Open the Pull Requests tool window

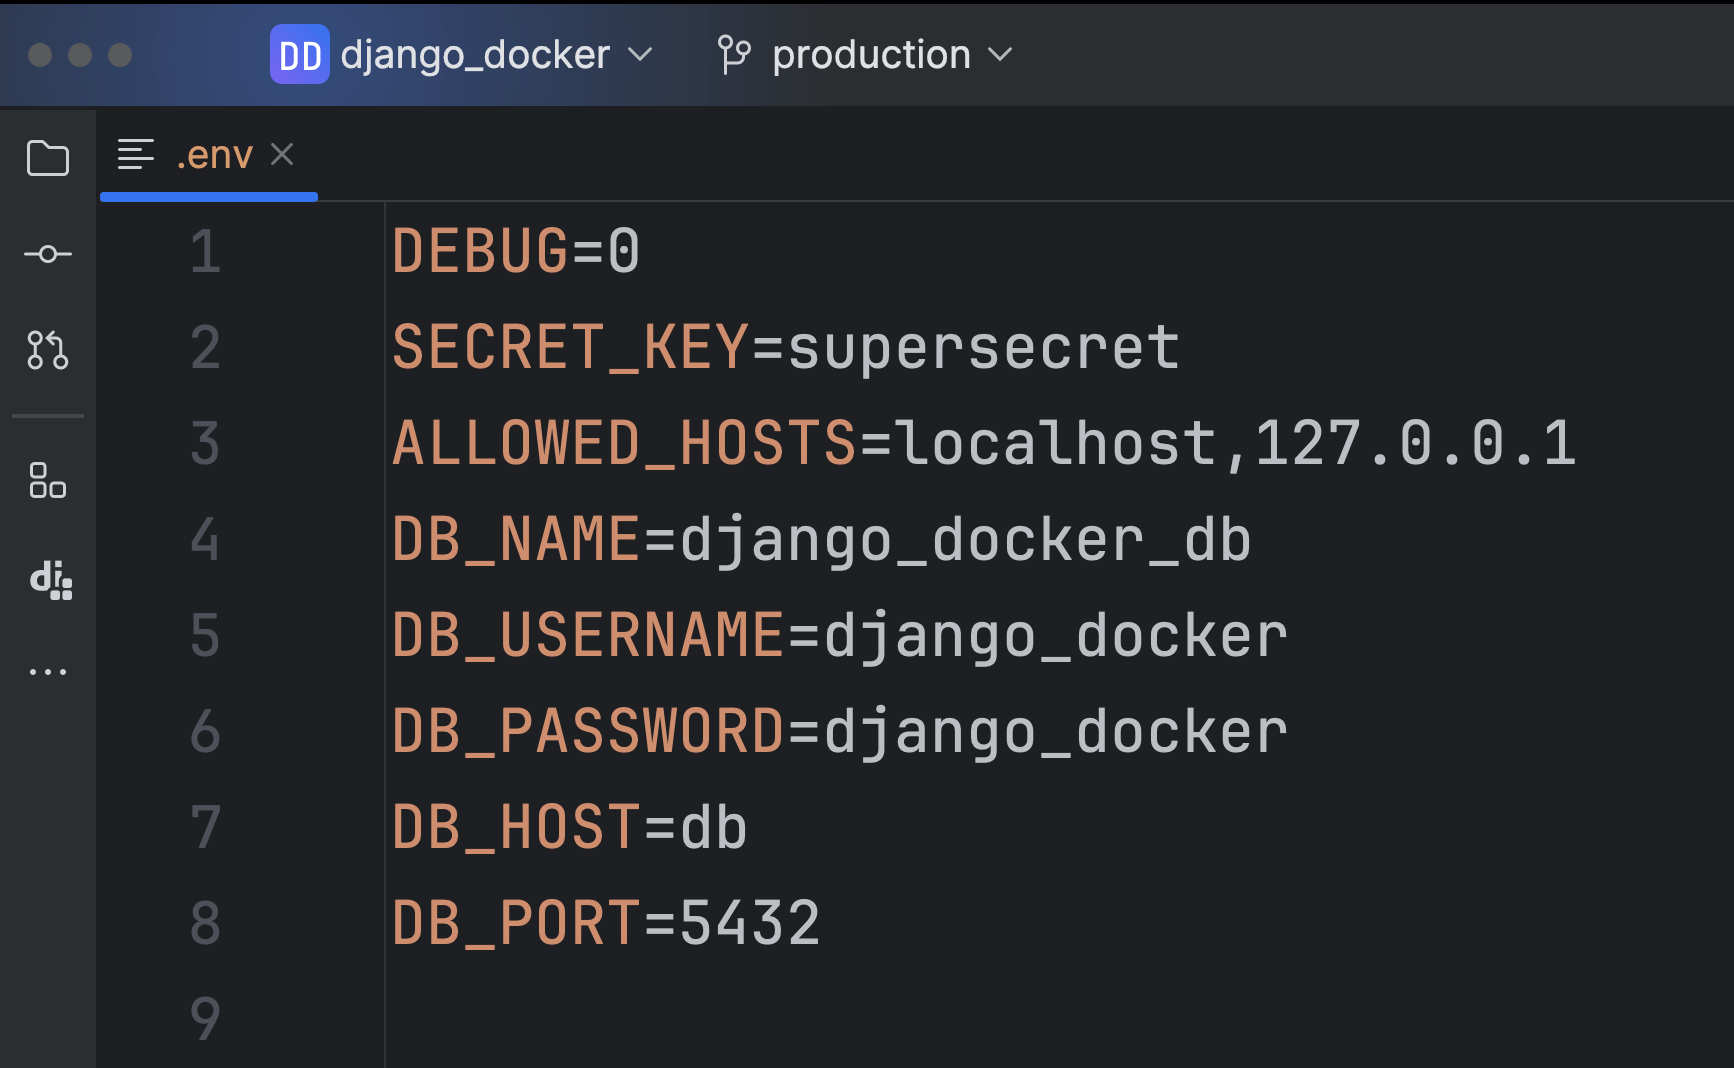tap(48, 350)
